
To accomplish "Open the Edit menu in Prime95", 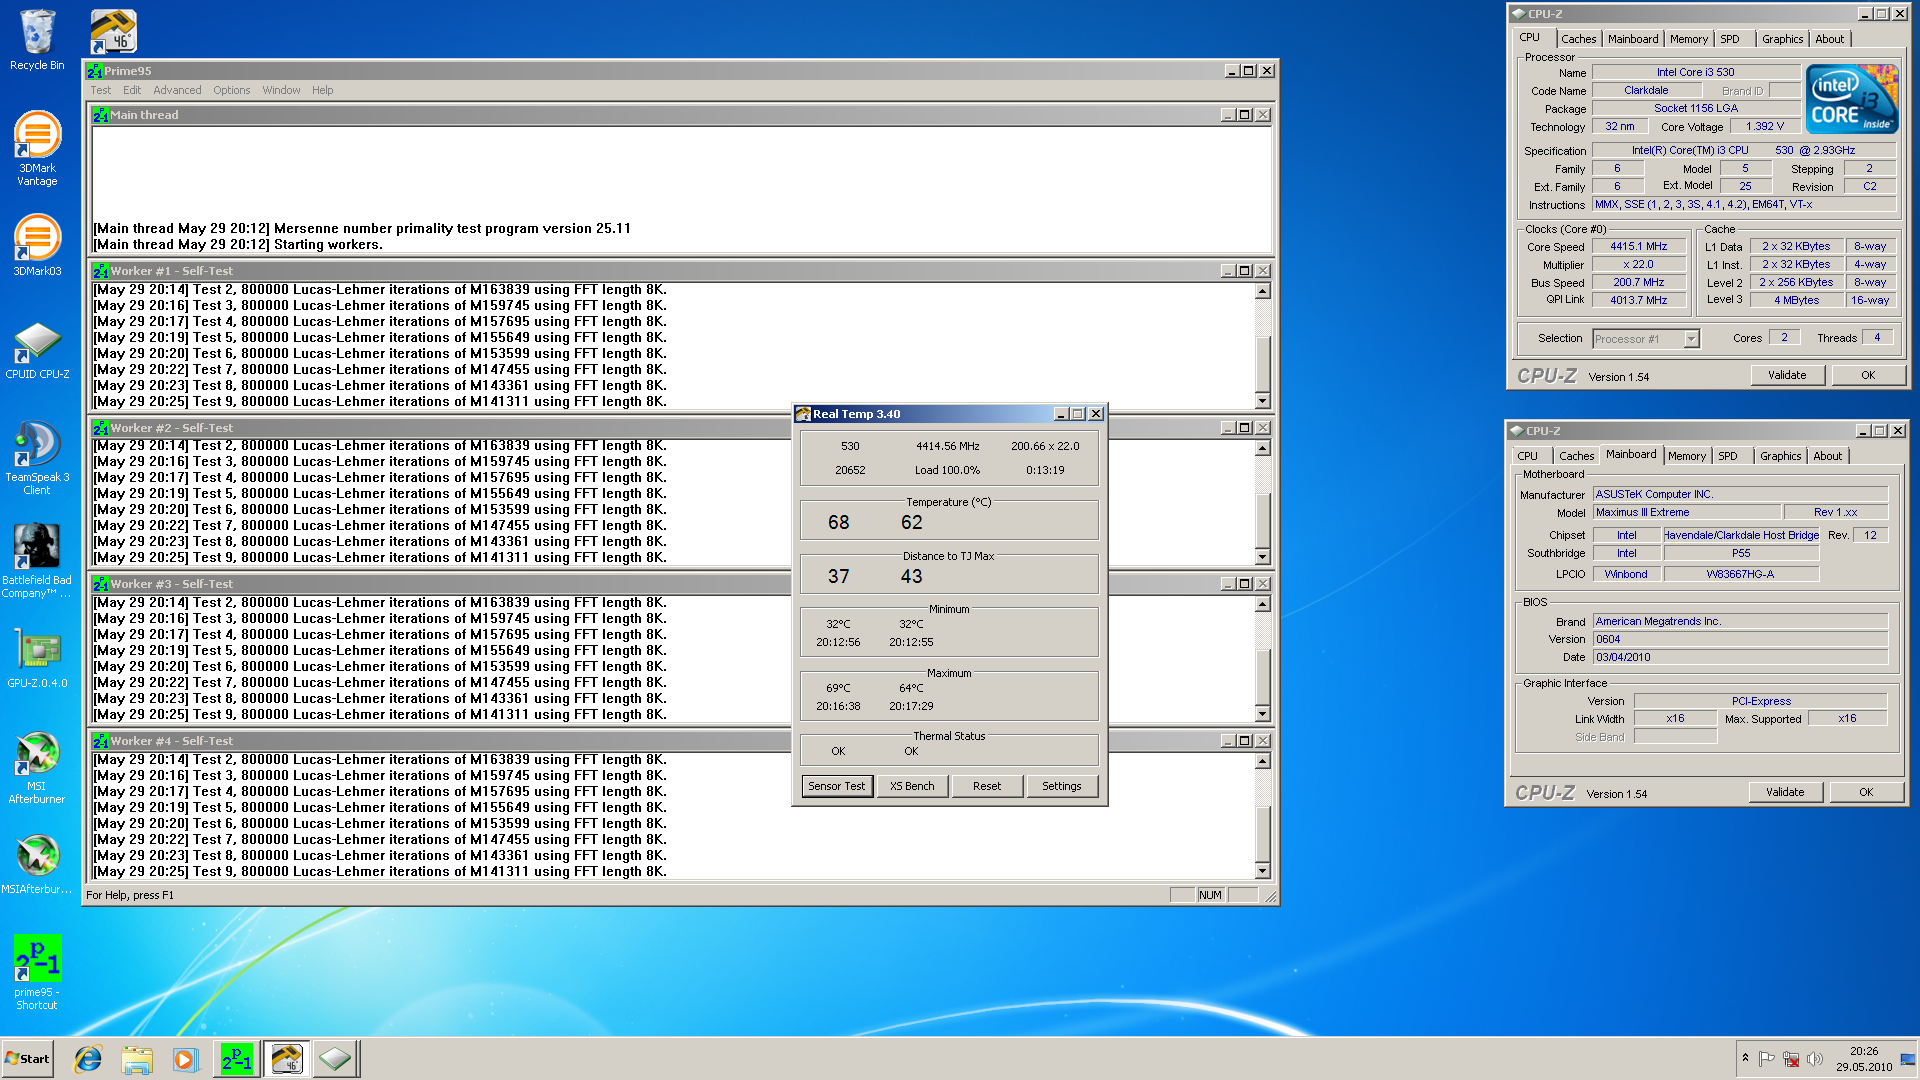I will 132,90.
